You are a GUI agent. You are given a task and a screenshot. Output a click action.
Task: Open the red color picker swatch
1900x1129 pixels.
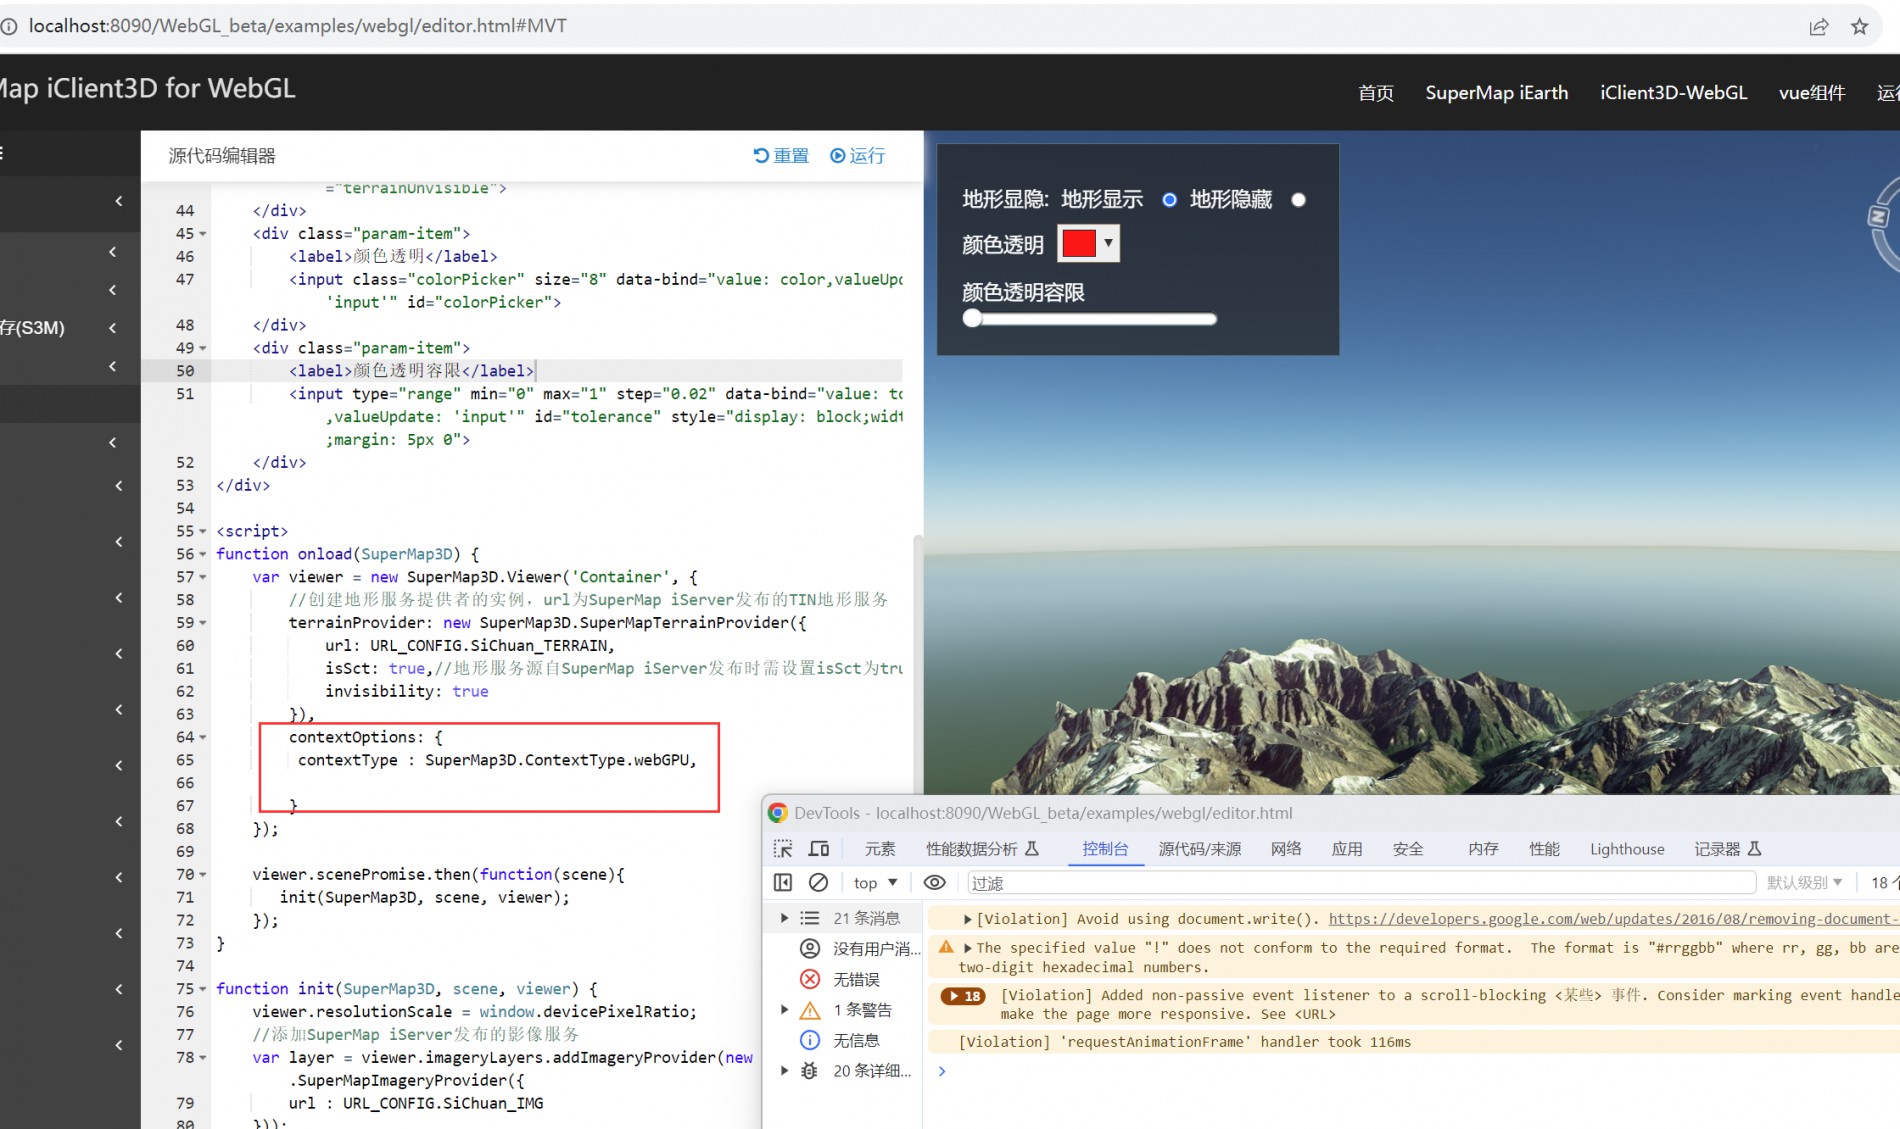click(1079, 243)
